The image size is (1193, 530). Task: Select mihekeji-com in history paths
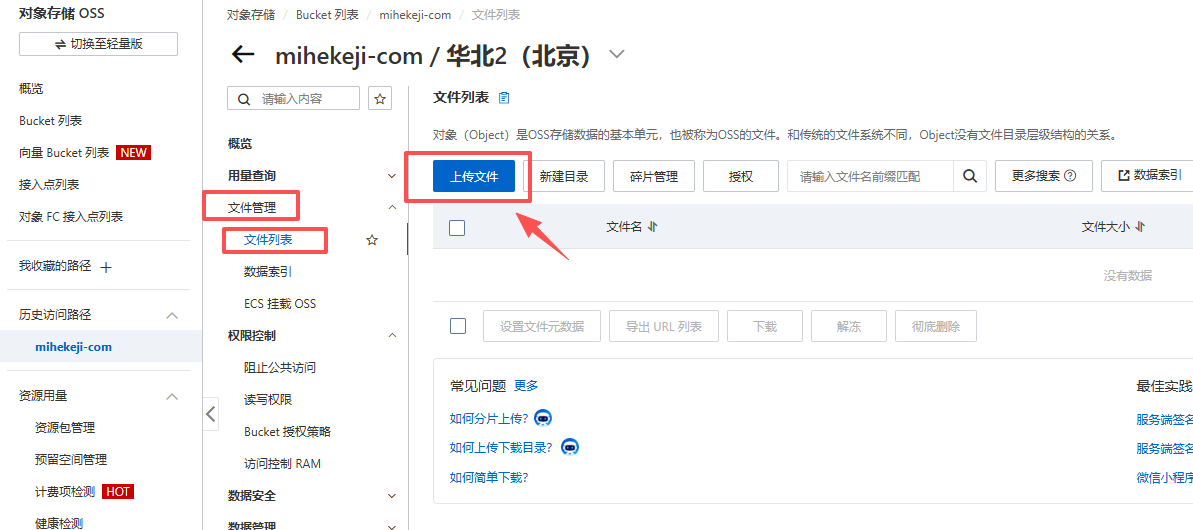pos(74,347)
